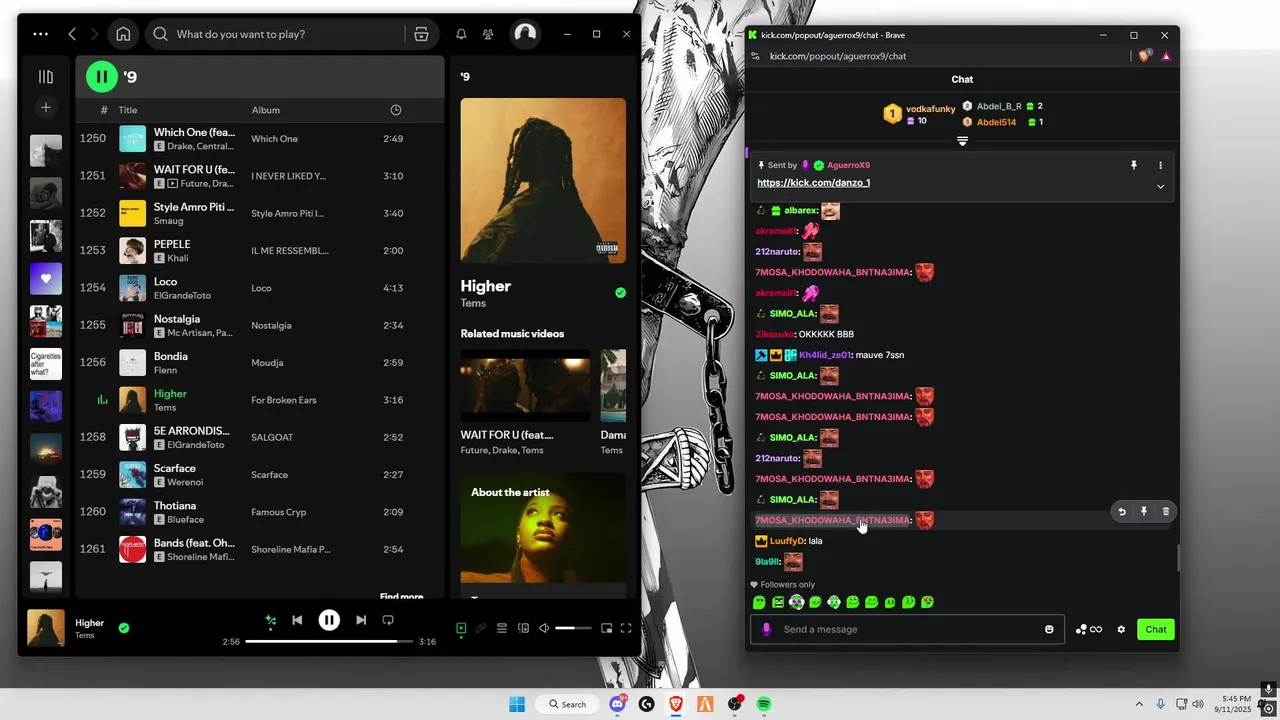Open the pinned message three-dot options

coord(1161,165)
